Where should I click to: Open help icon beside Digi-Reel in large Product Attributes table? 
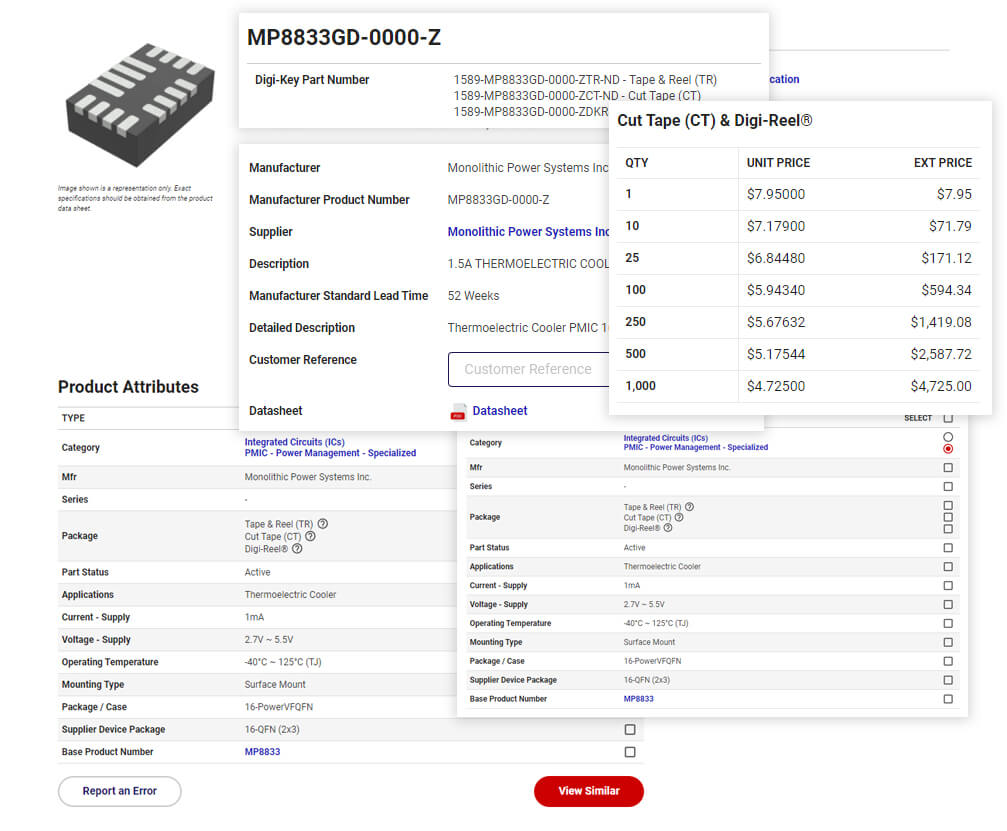[297, 548]
